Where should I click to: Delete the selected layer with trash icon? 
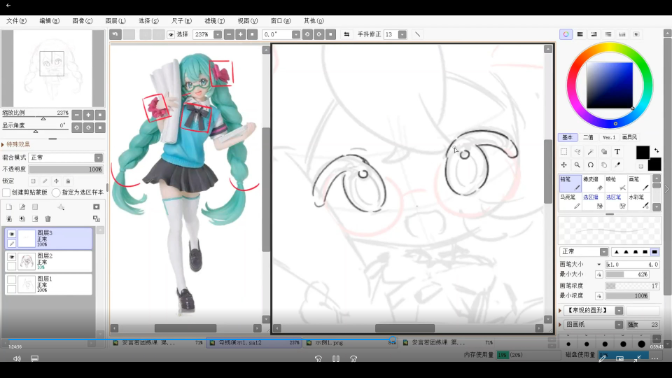tap(48, 219)
